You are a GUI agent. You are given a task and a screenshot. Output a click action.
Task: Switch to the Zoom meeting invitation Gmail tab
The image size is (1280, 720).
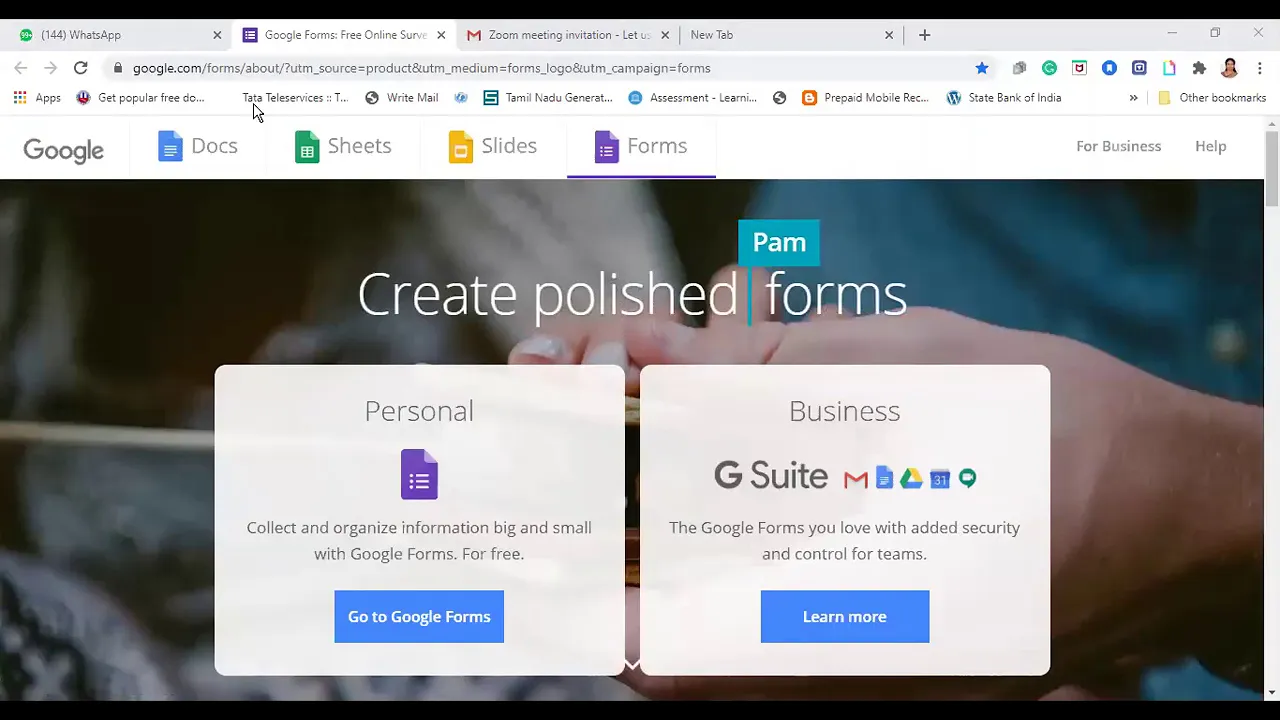pyautogui.click(x=566, y=35)
